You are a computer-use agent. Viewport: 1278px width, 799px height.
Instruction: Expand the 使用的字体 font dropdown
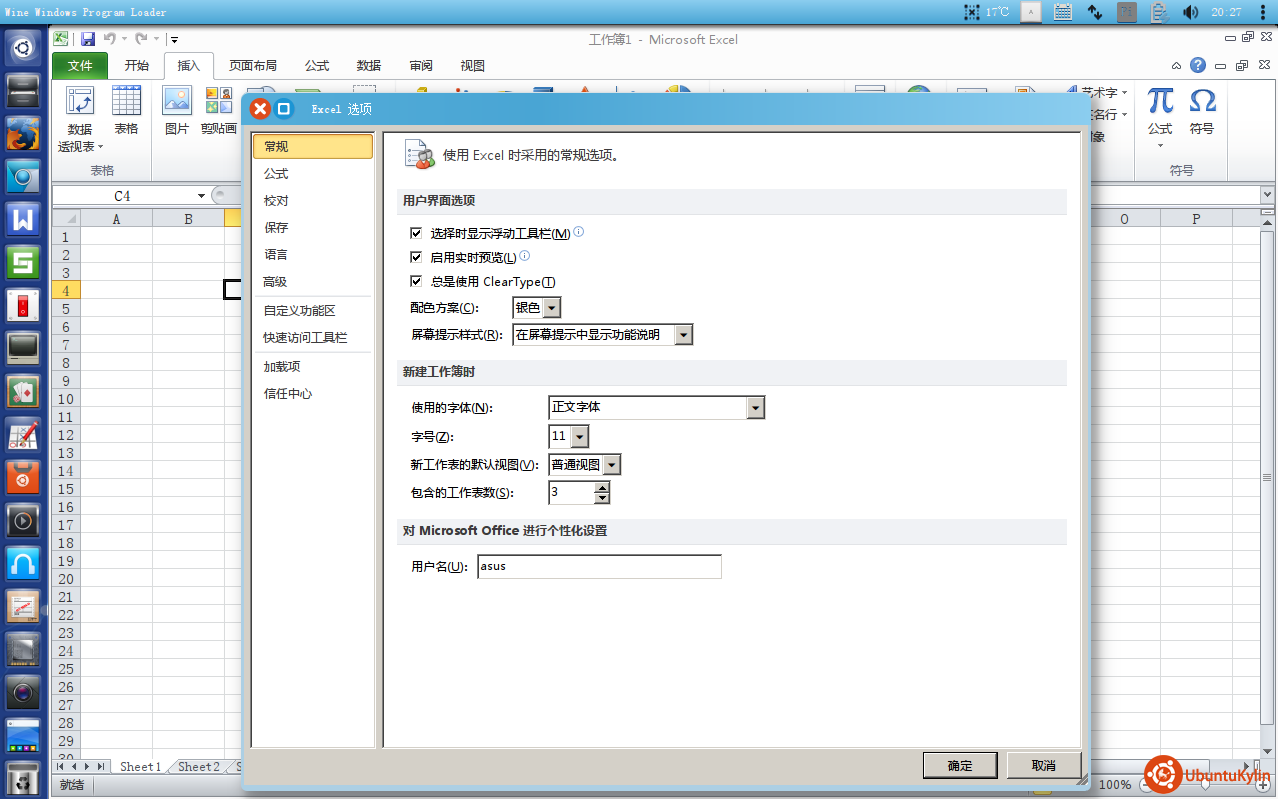(756, 408)
